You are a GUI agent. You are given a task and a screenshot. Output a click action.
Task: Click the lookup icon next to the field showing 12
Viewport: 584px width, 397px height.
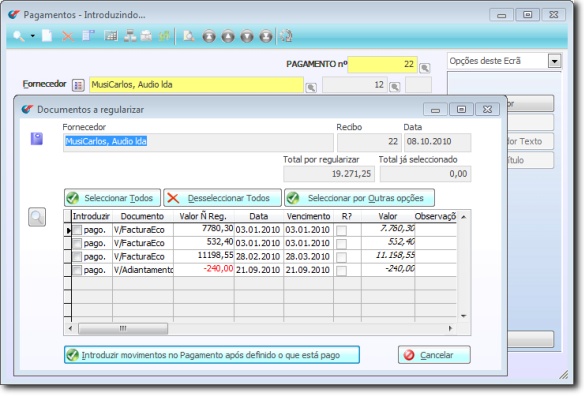point(394,87)
